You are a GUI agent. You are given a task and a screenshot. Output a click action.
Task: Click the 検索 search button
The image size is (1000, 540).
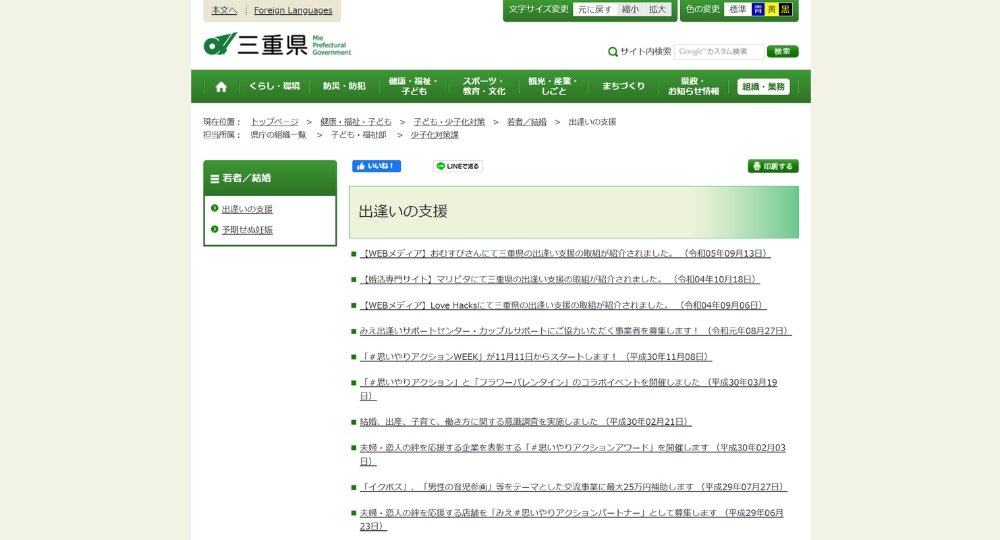pyautogui.click(x=782, y=52)
